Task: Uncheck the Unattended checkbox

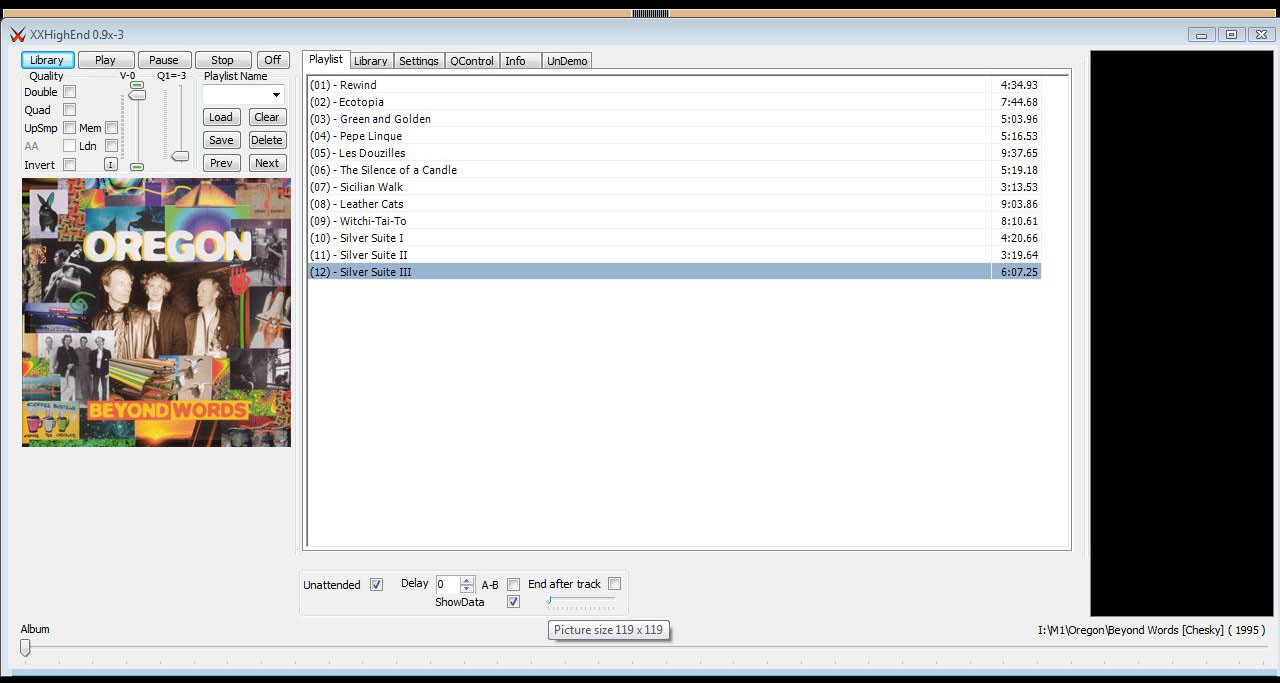Action: [x=377, y=585]
